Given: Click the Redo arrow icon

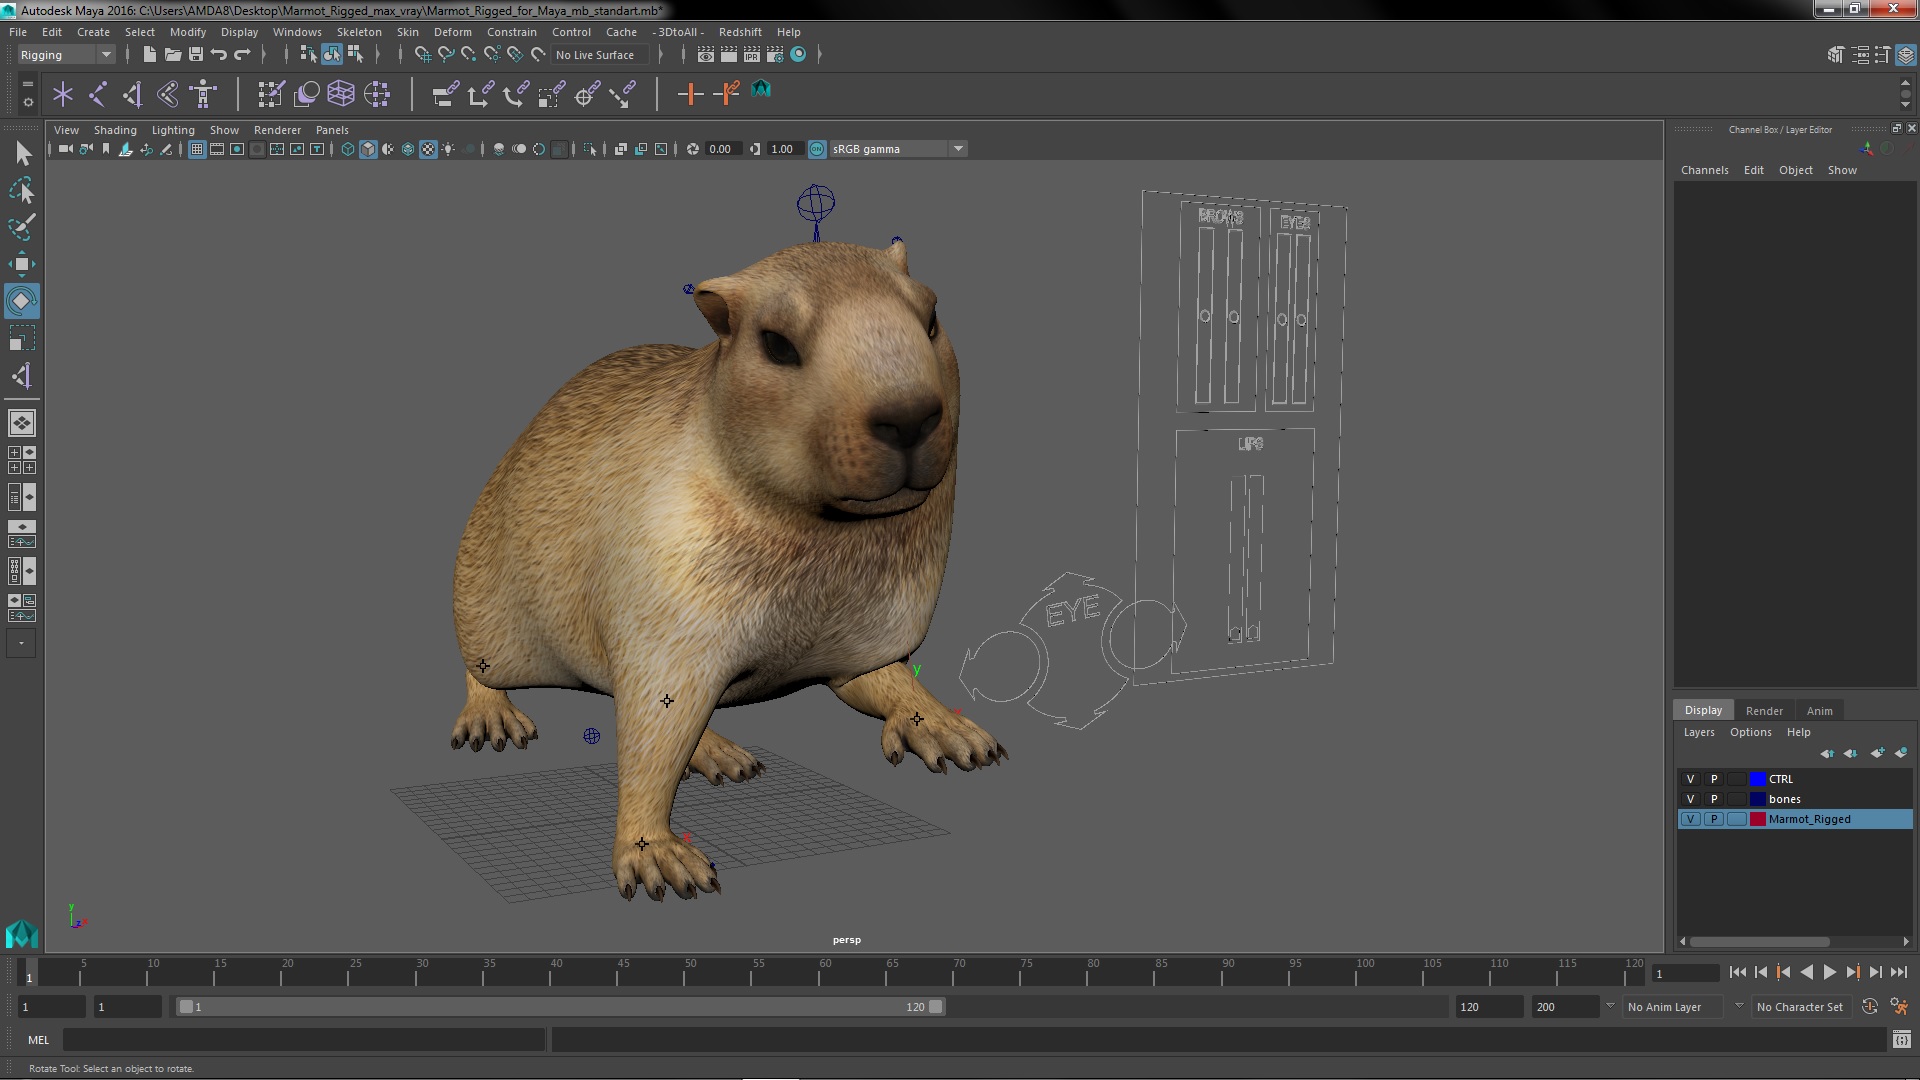Looking at the screenshot, I should [241, 54].
